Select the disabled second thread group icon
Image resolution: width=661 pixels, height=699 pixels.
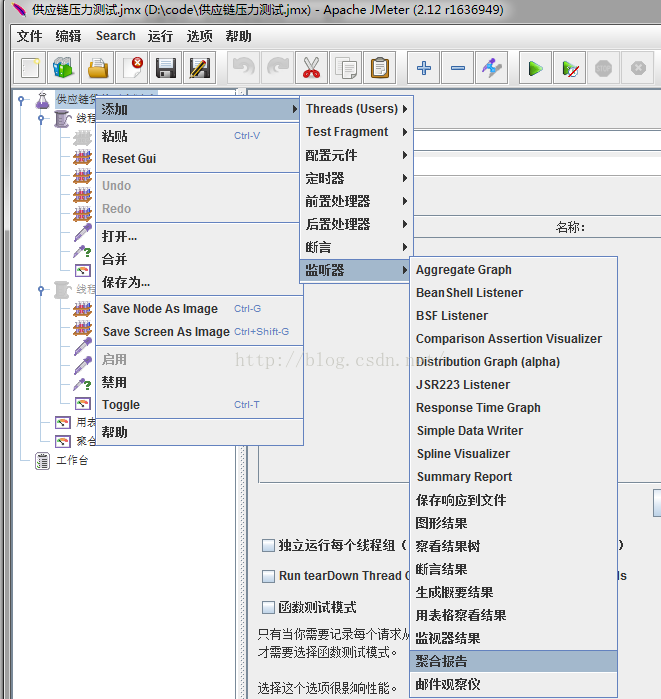[62, 290]
